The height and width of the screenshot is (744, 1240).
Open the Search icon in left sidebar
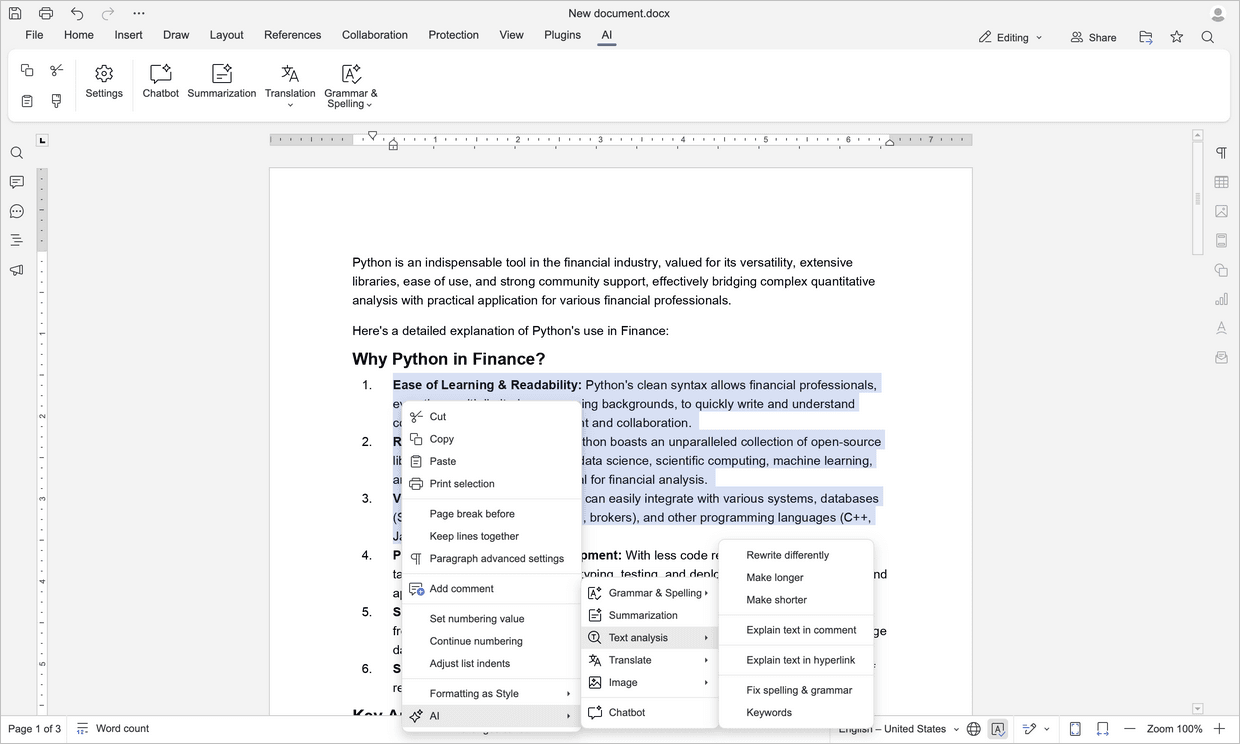point(16,153)
